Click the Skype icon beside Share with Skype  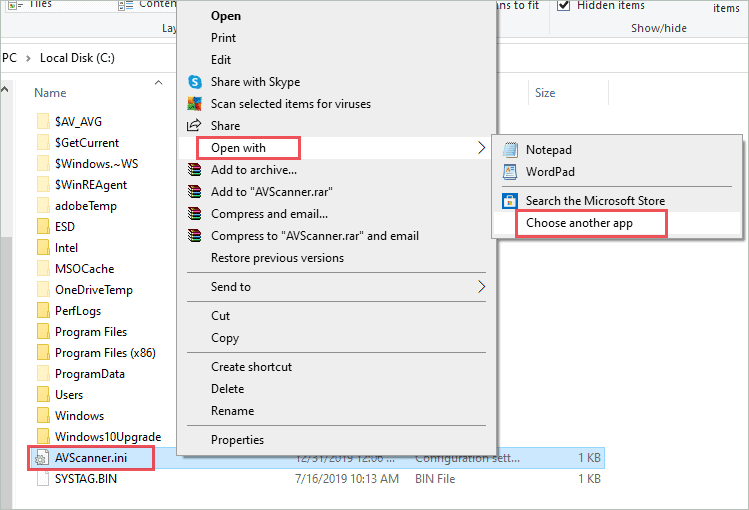pos(193,82)
